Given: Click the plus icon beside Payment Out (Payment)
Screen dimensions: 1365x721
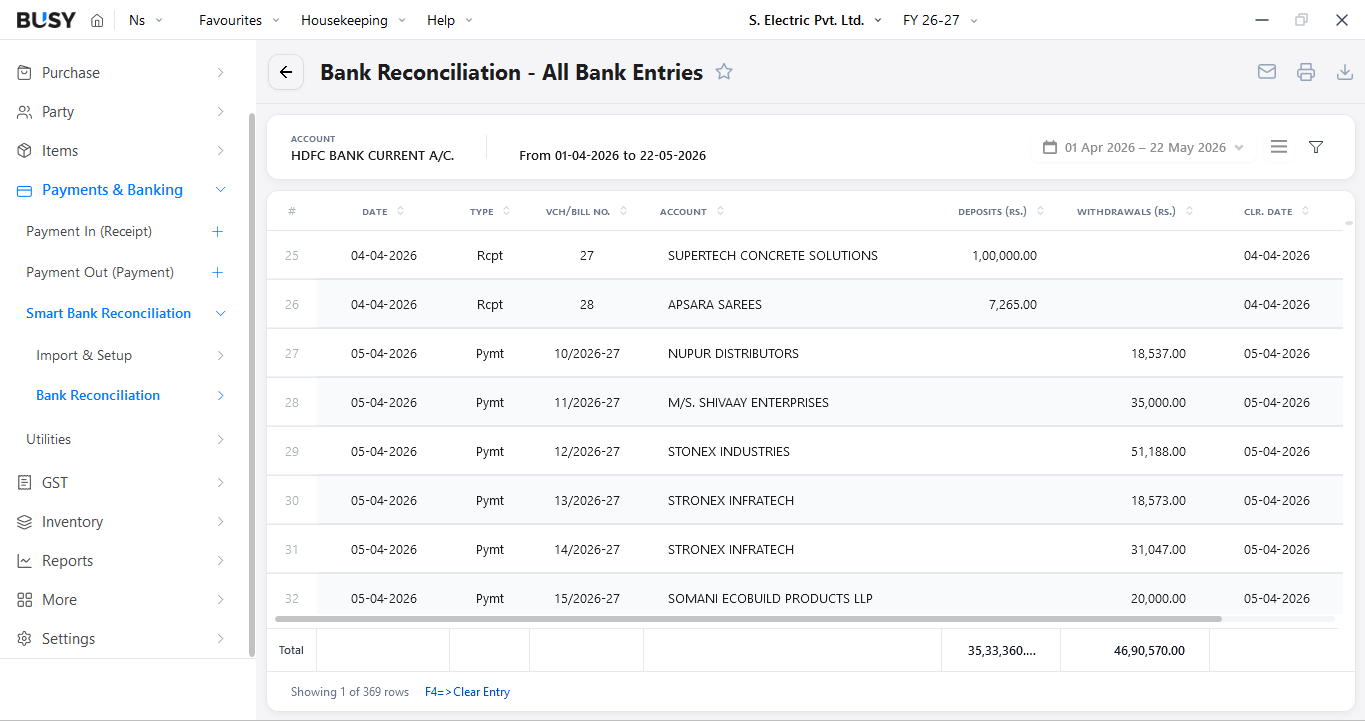Looking at the screenshot, I should coord(218,272).
